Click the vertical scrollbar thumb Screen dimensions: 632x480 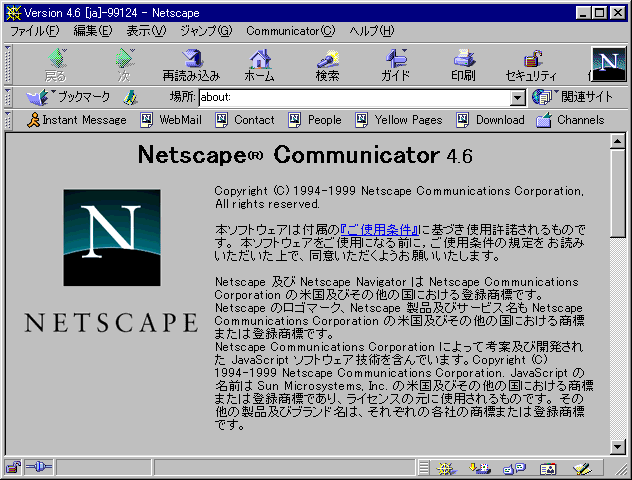[617, 193]
